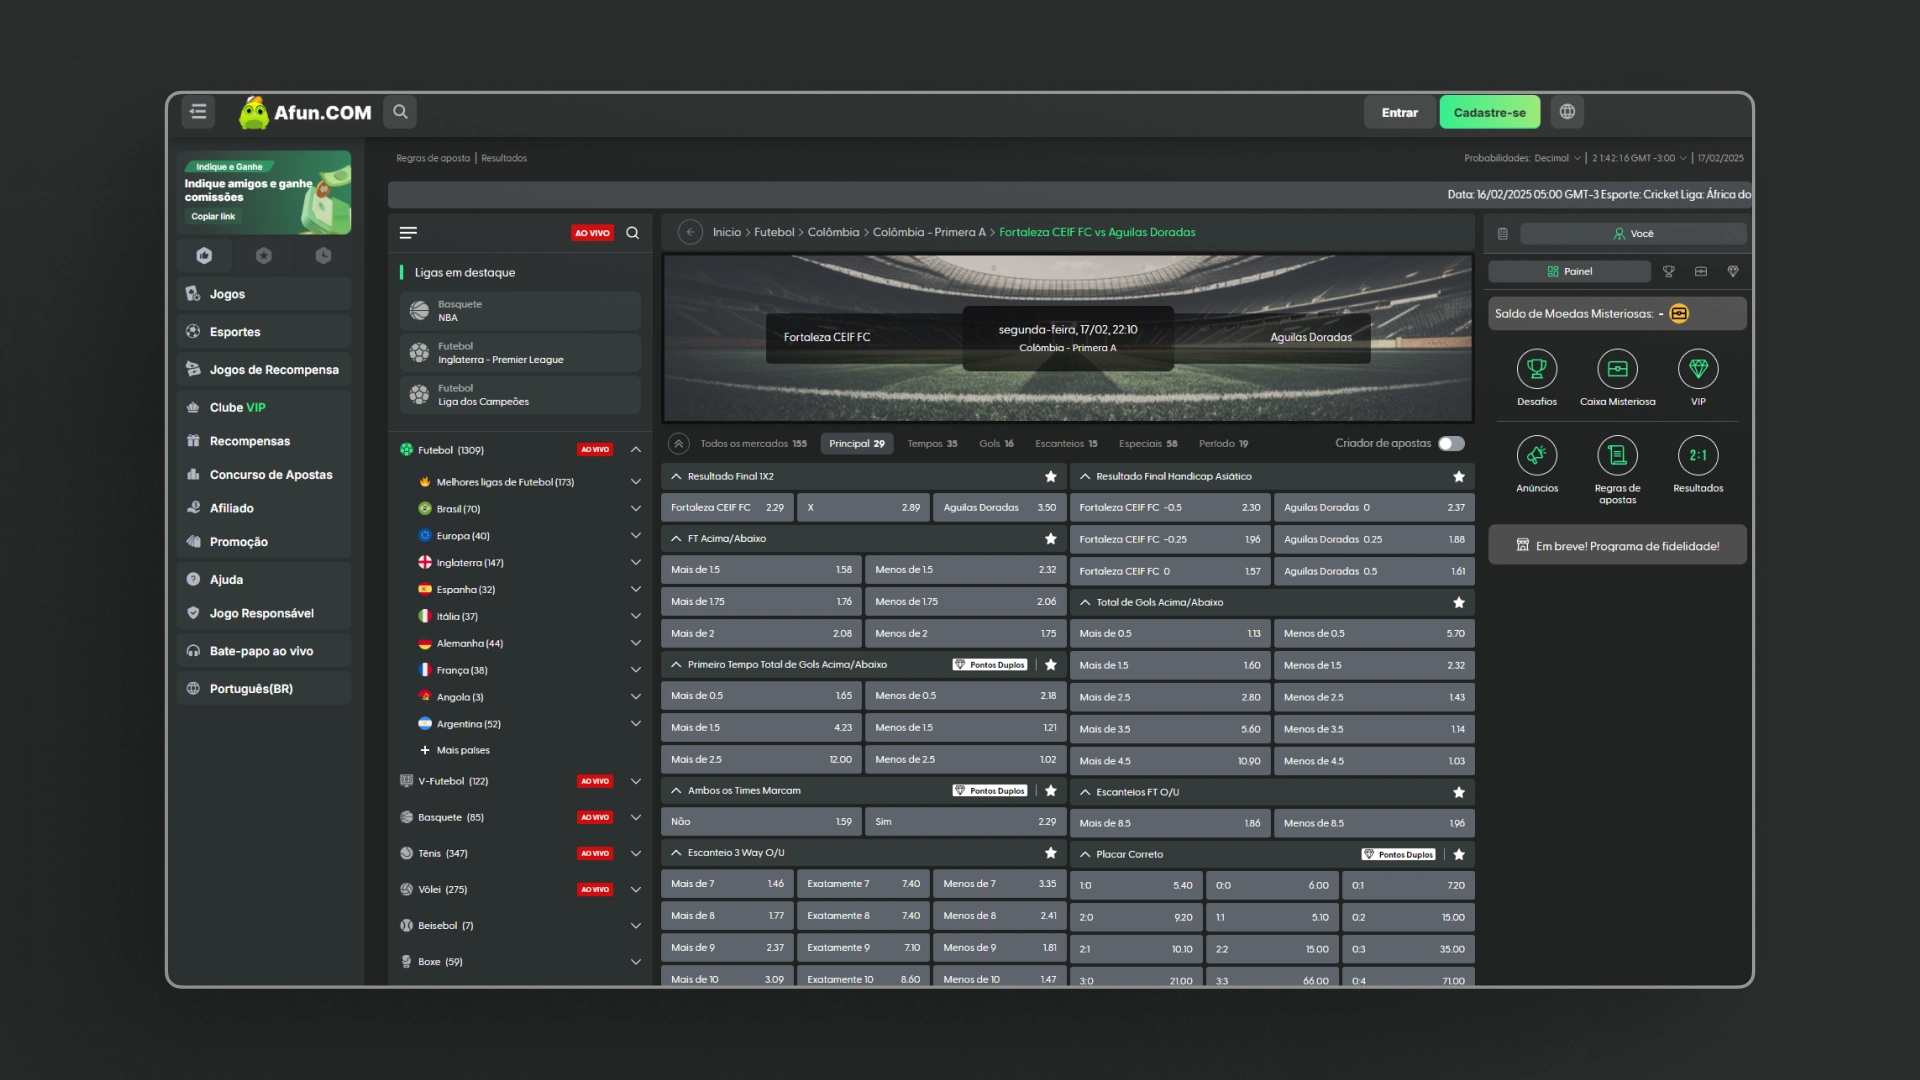This screenshot has width=1920, height=1080.
Task: Open the Anúncios megaphone icon
Action: tap(1537, 456)
